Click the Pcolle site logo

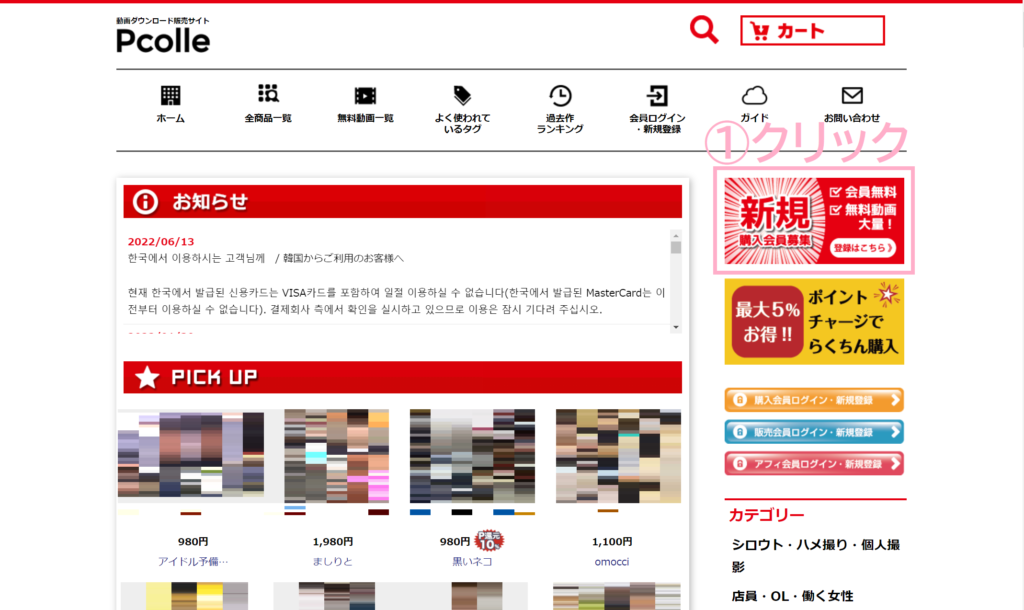click(x=163, y=37)
